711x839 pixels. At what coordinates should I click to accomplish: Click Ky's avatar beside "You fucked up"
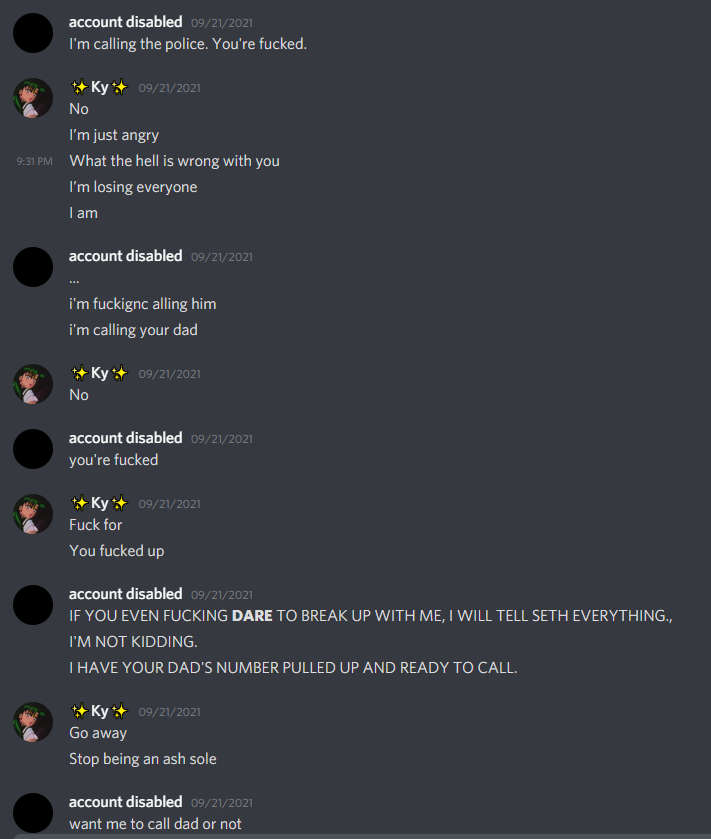click(33, 514)
